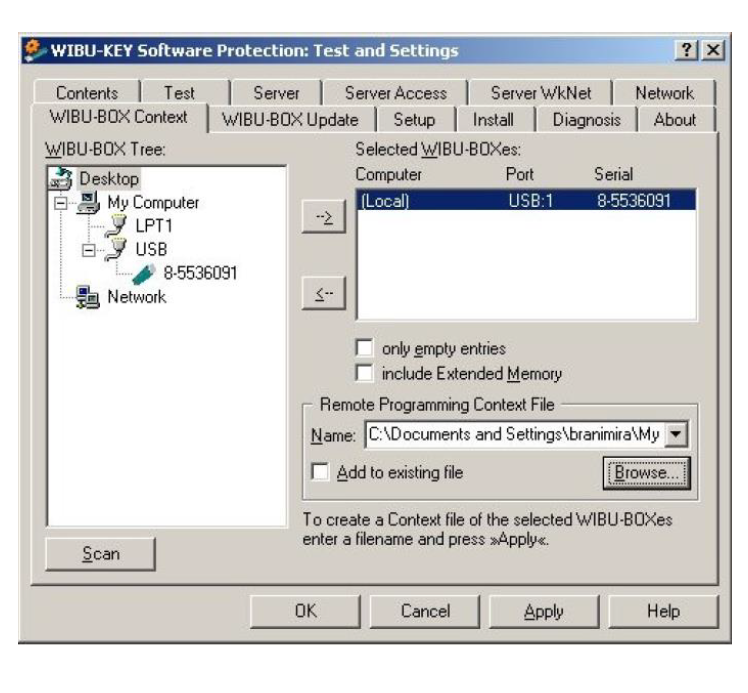The width and height of the screenshot is (748, 693).
Task: Open the Test tab
Action: coord(179,93)
